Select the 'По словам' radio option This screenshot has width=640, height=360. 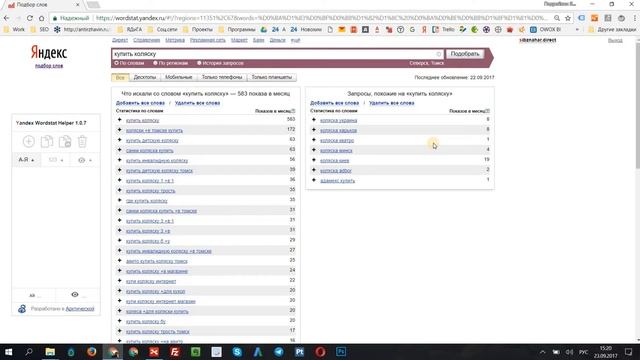tap(117, 63)
